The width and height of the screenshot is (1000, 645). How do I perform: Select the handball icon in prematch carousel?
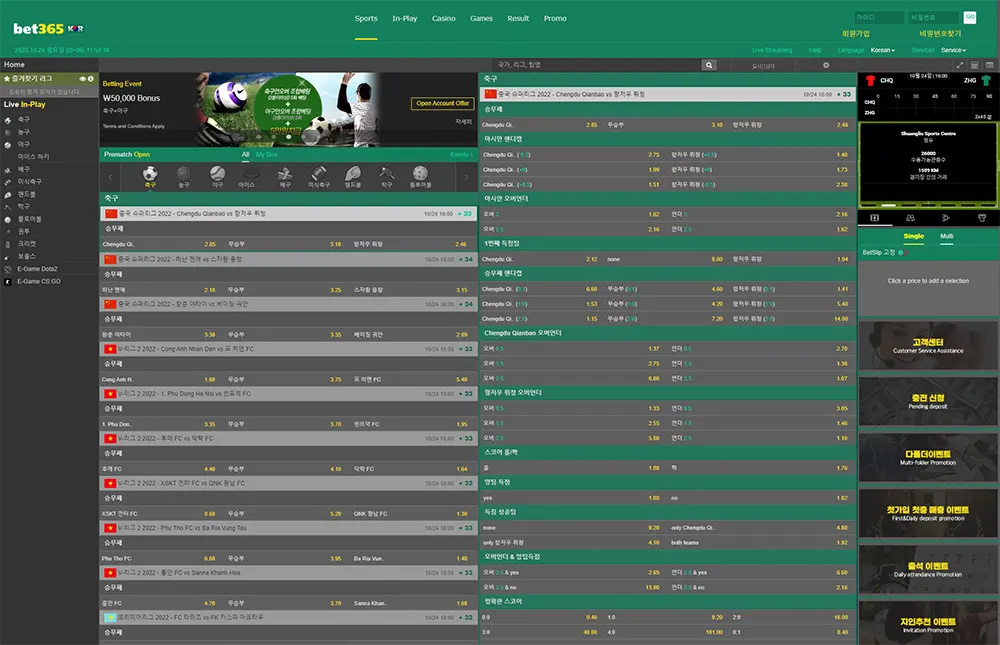coord(353,175)
